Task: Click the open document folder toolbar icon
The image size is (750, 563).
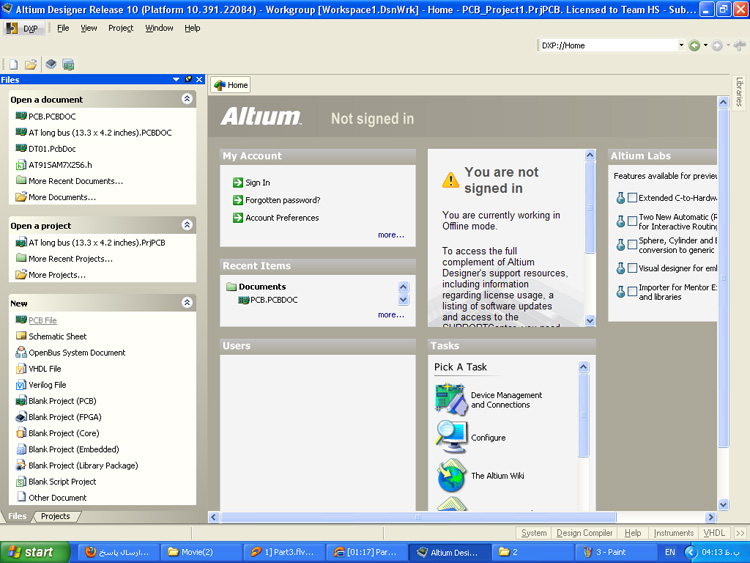Action: point(31,65)
